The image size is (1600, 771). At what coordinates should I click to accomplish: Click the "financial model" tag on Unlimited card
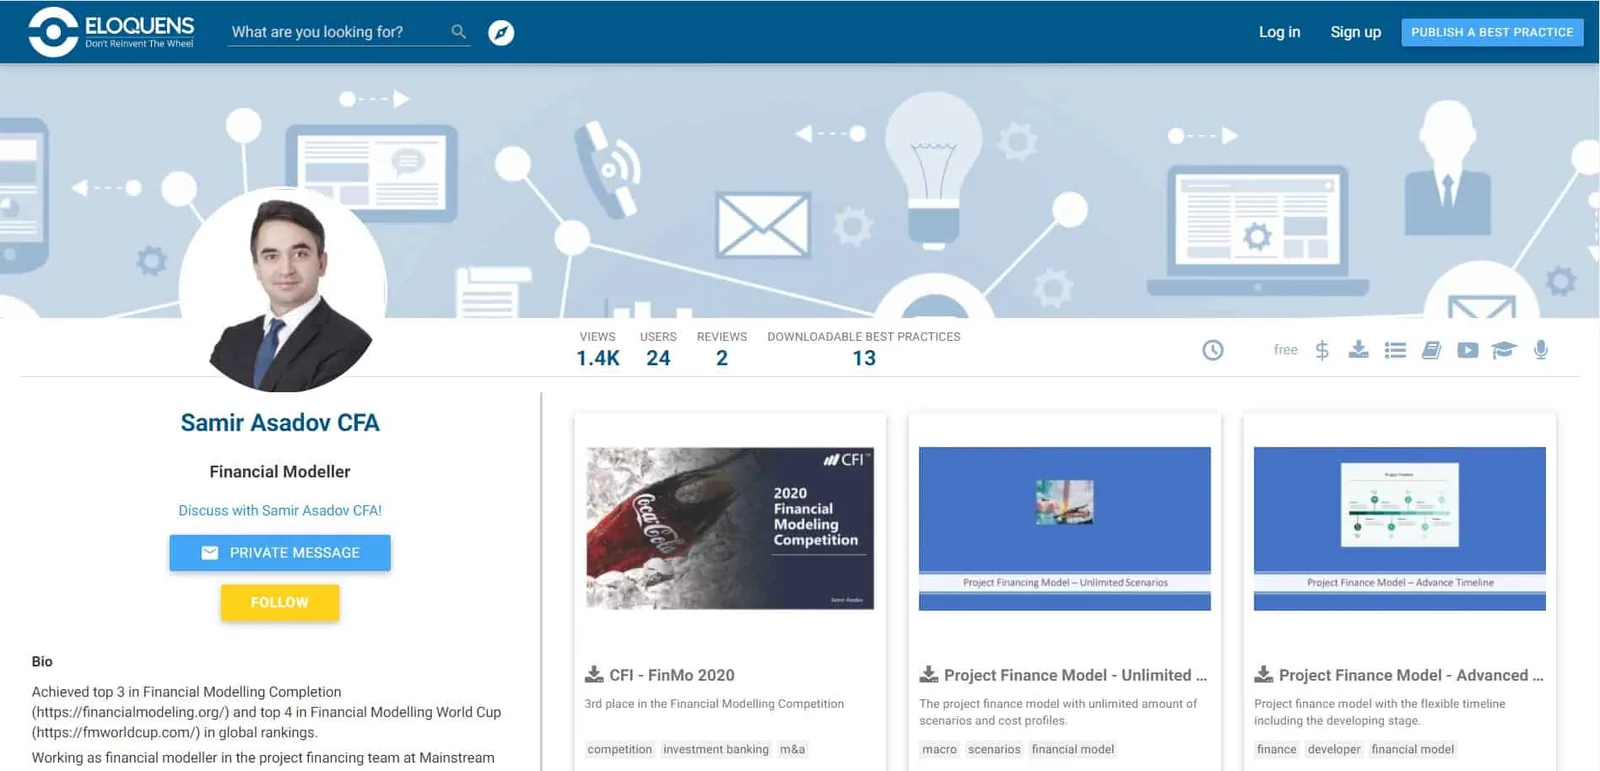click(x=1073, y=749)
